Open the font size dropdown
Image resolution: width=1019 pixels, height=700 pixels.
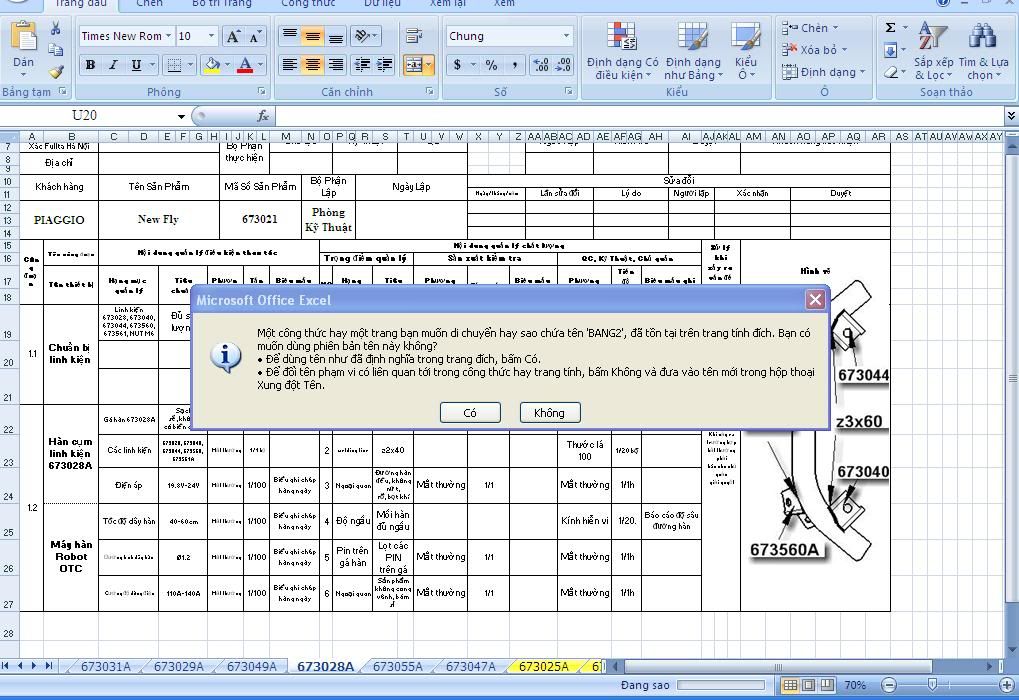tap(211, 36)
